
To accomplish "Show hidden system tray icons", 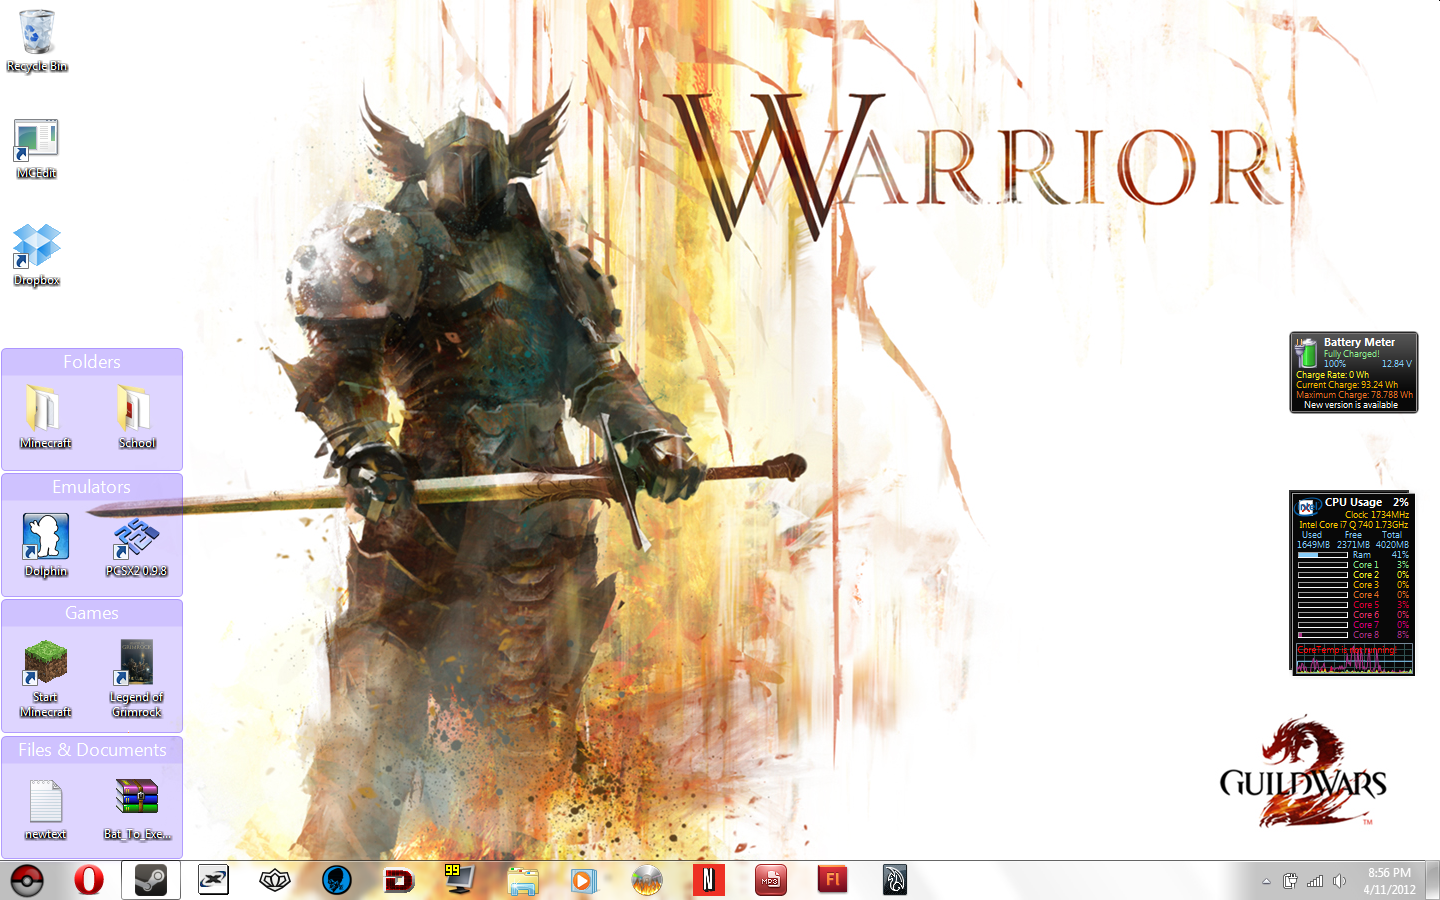I will pos(1266,881).
